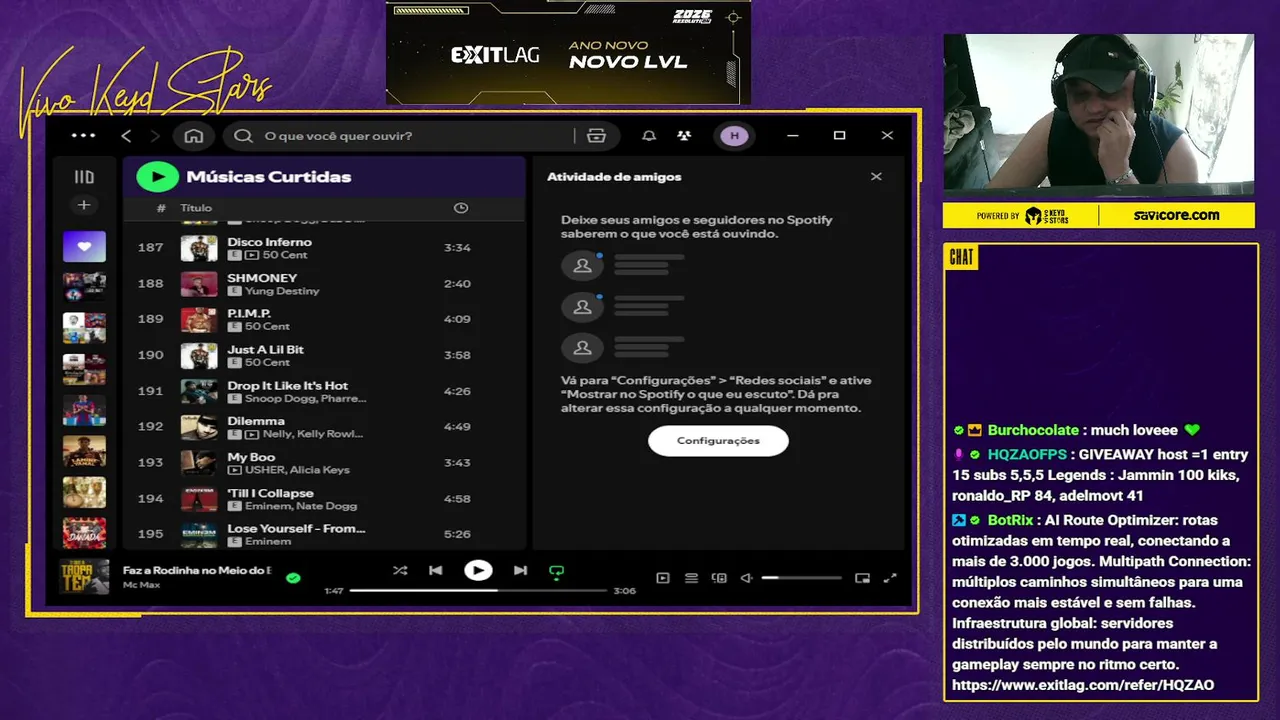Open the Now Playing view icon

[663, 578]
